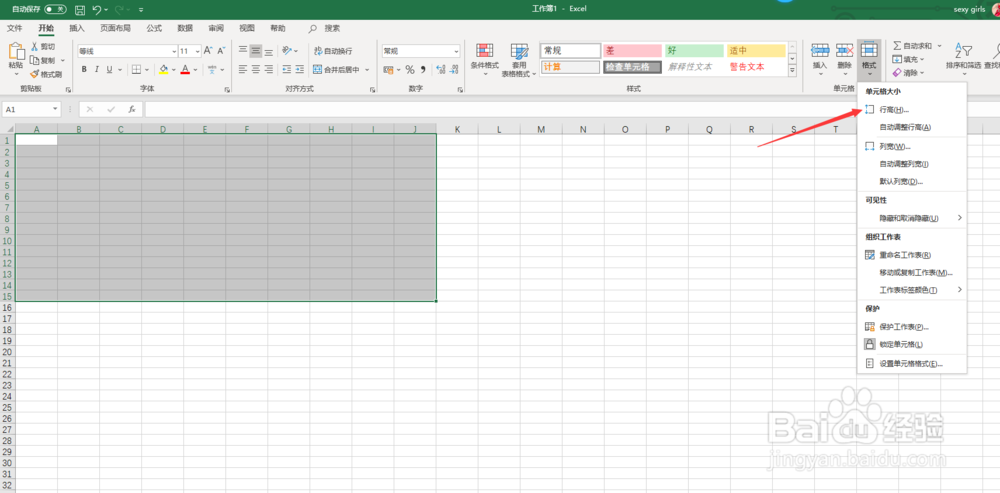Image resolution: width=1000 pixels, height=493 pixels.
Task: Click the Insert Function fx icon
Action: click(x=132, y=109)
